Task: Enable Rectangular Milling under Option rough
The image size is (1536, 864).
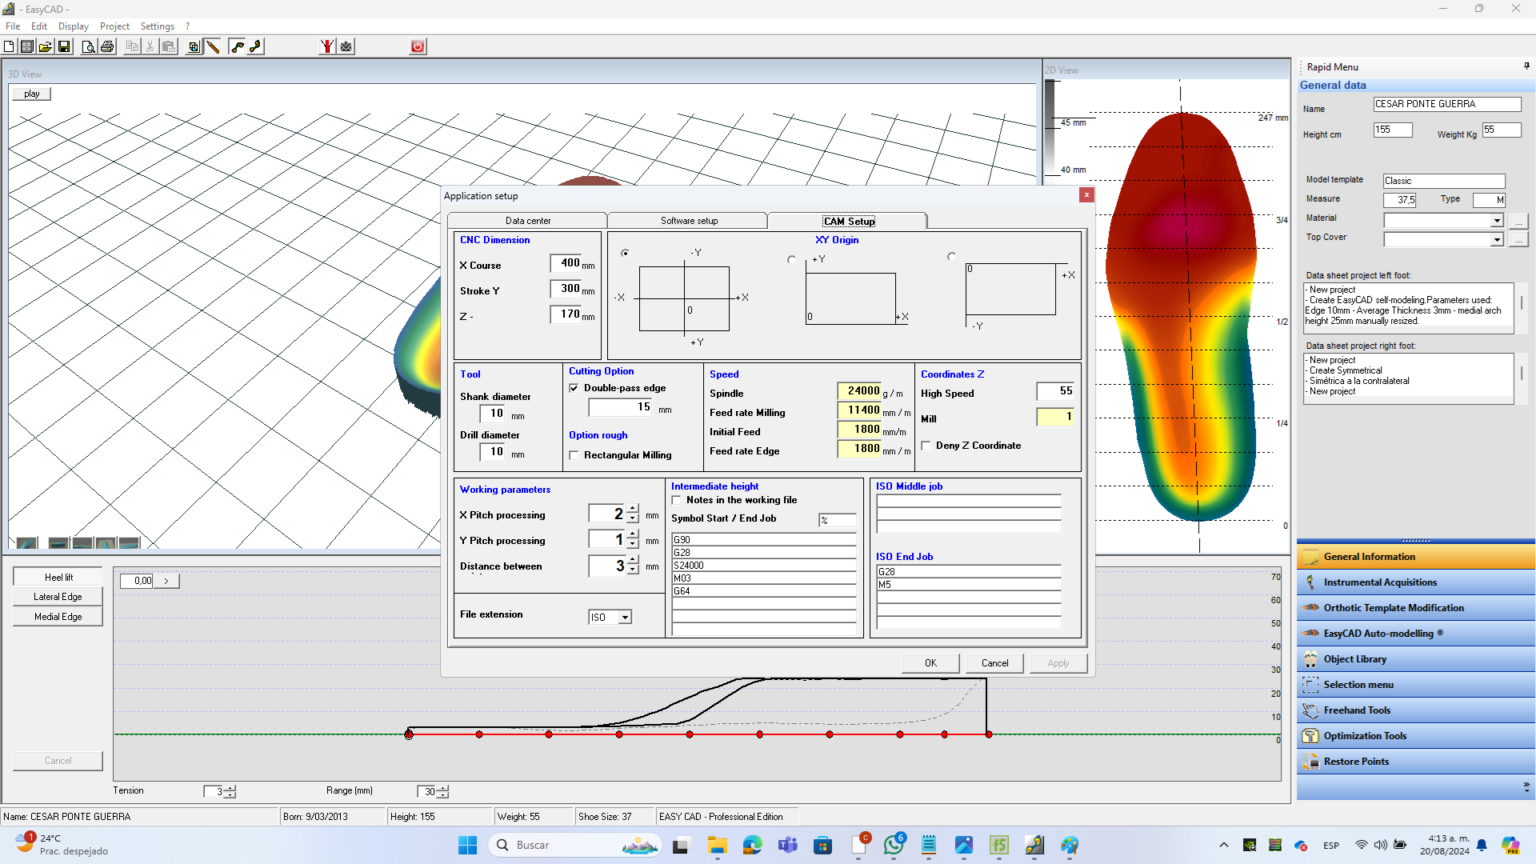Action: coord(574,454)
